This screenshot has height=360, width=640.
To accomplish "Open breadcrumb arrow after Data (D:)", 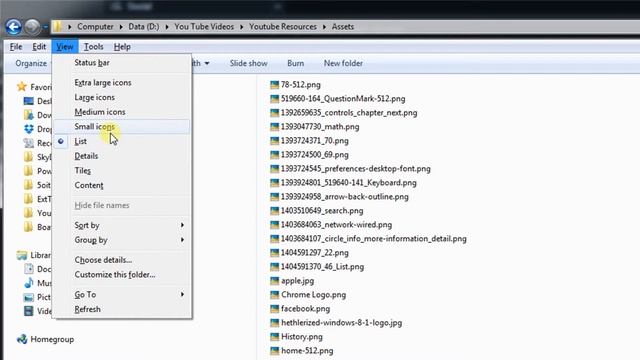I will pyautogui.click(x=167, y=27).
